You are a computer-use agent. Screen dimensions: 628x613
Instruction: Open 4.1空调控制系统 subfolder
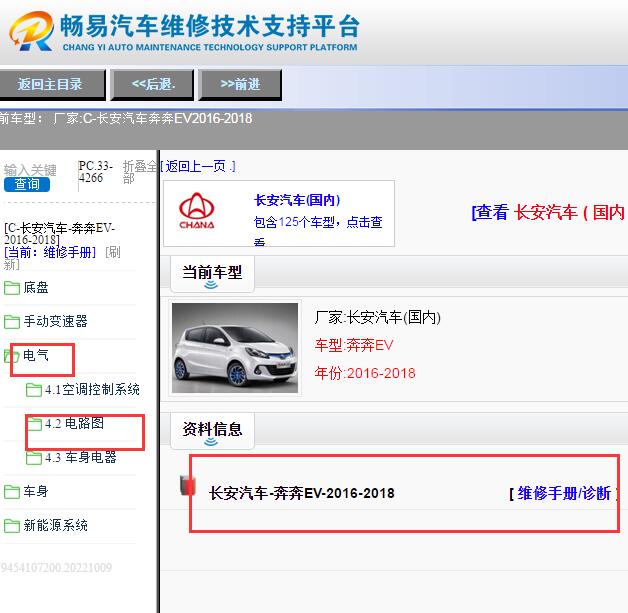coord(92,389)
